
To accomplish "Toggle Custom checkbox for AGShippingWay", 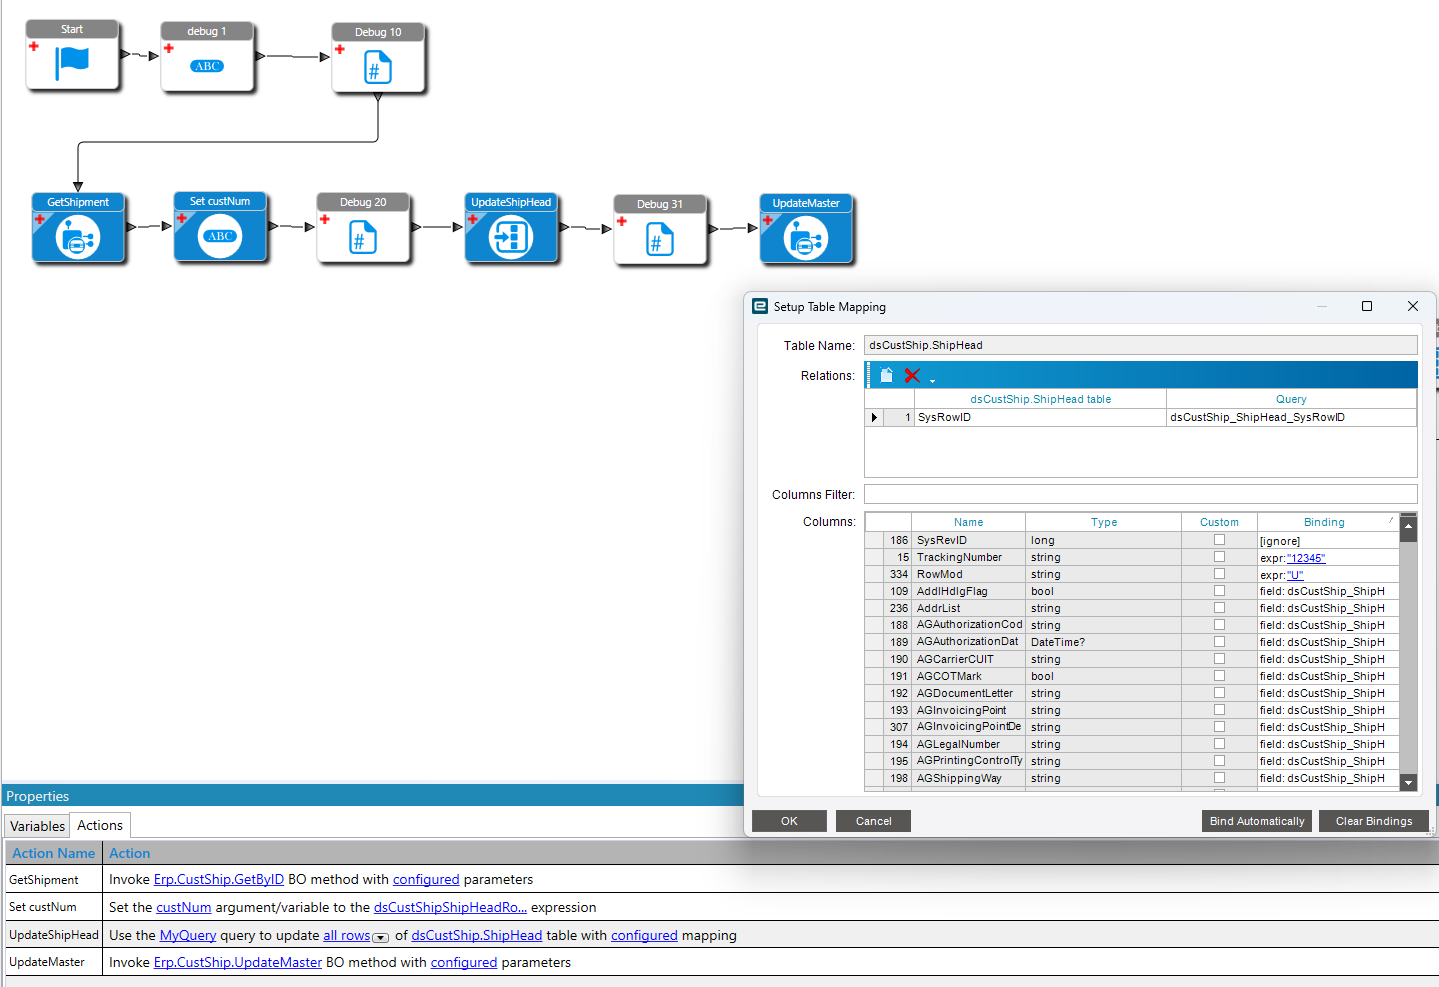I will (x=1219, y=778).
